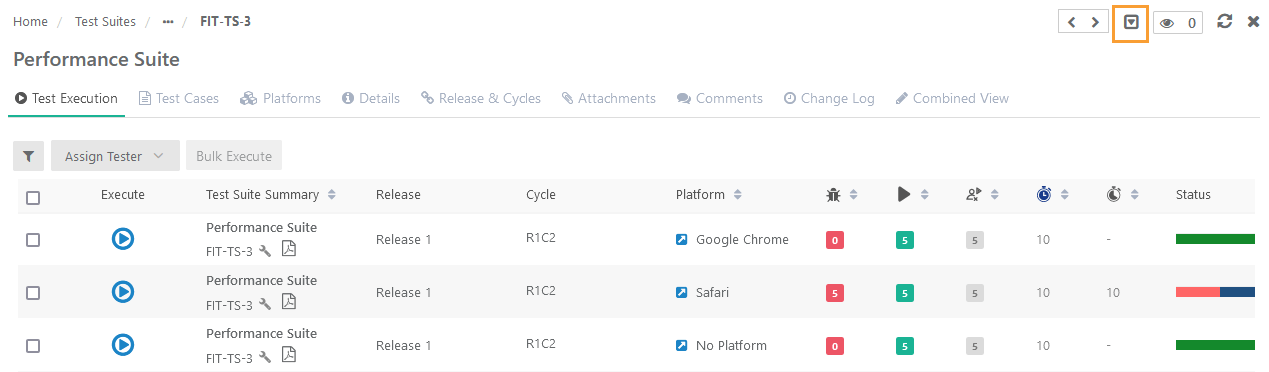This screenshot has height=372, width=1269.
Task: Go to Test Suites breadcrumb
Action: pyautogui.click(x=105, y=21)
